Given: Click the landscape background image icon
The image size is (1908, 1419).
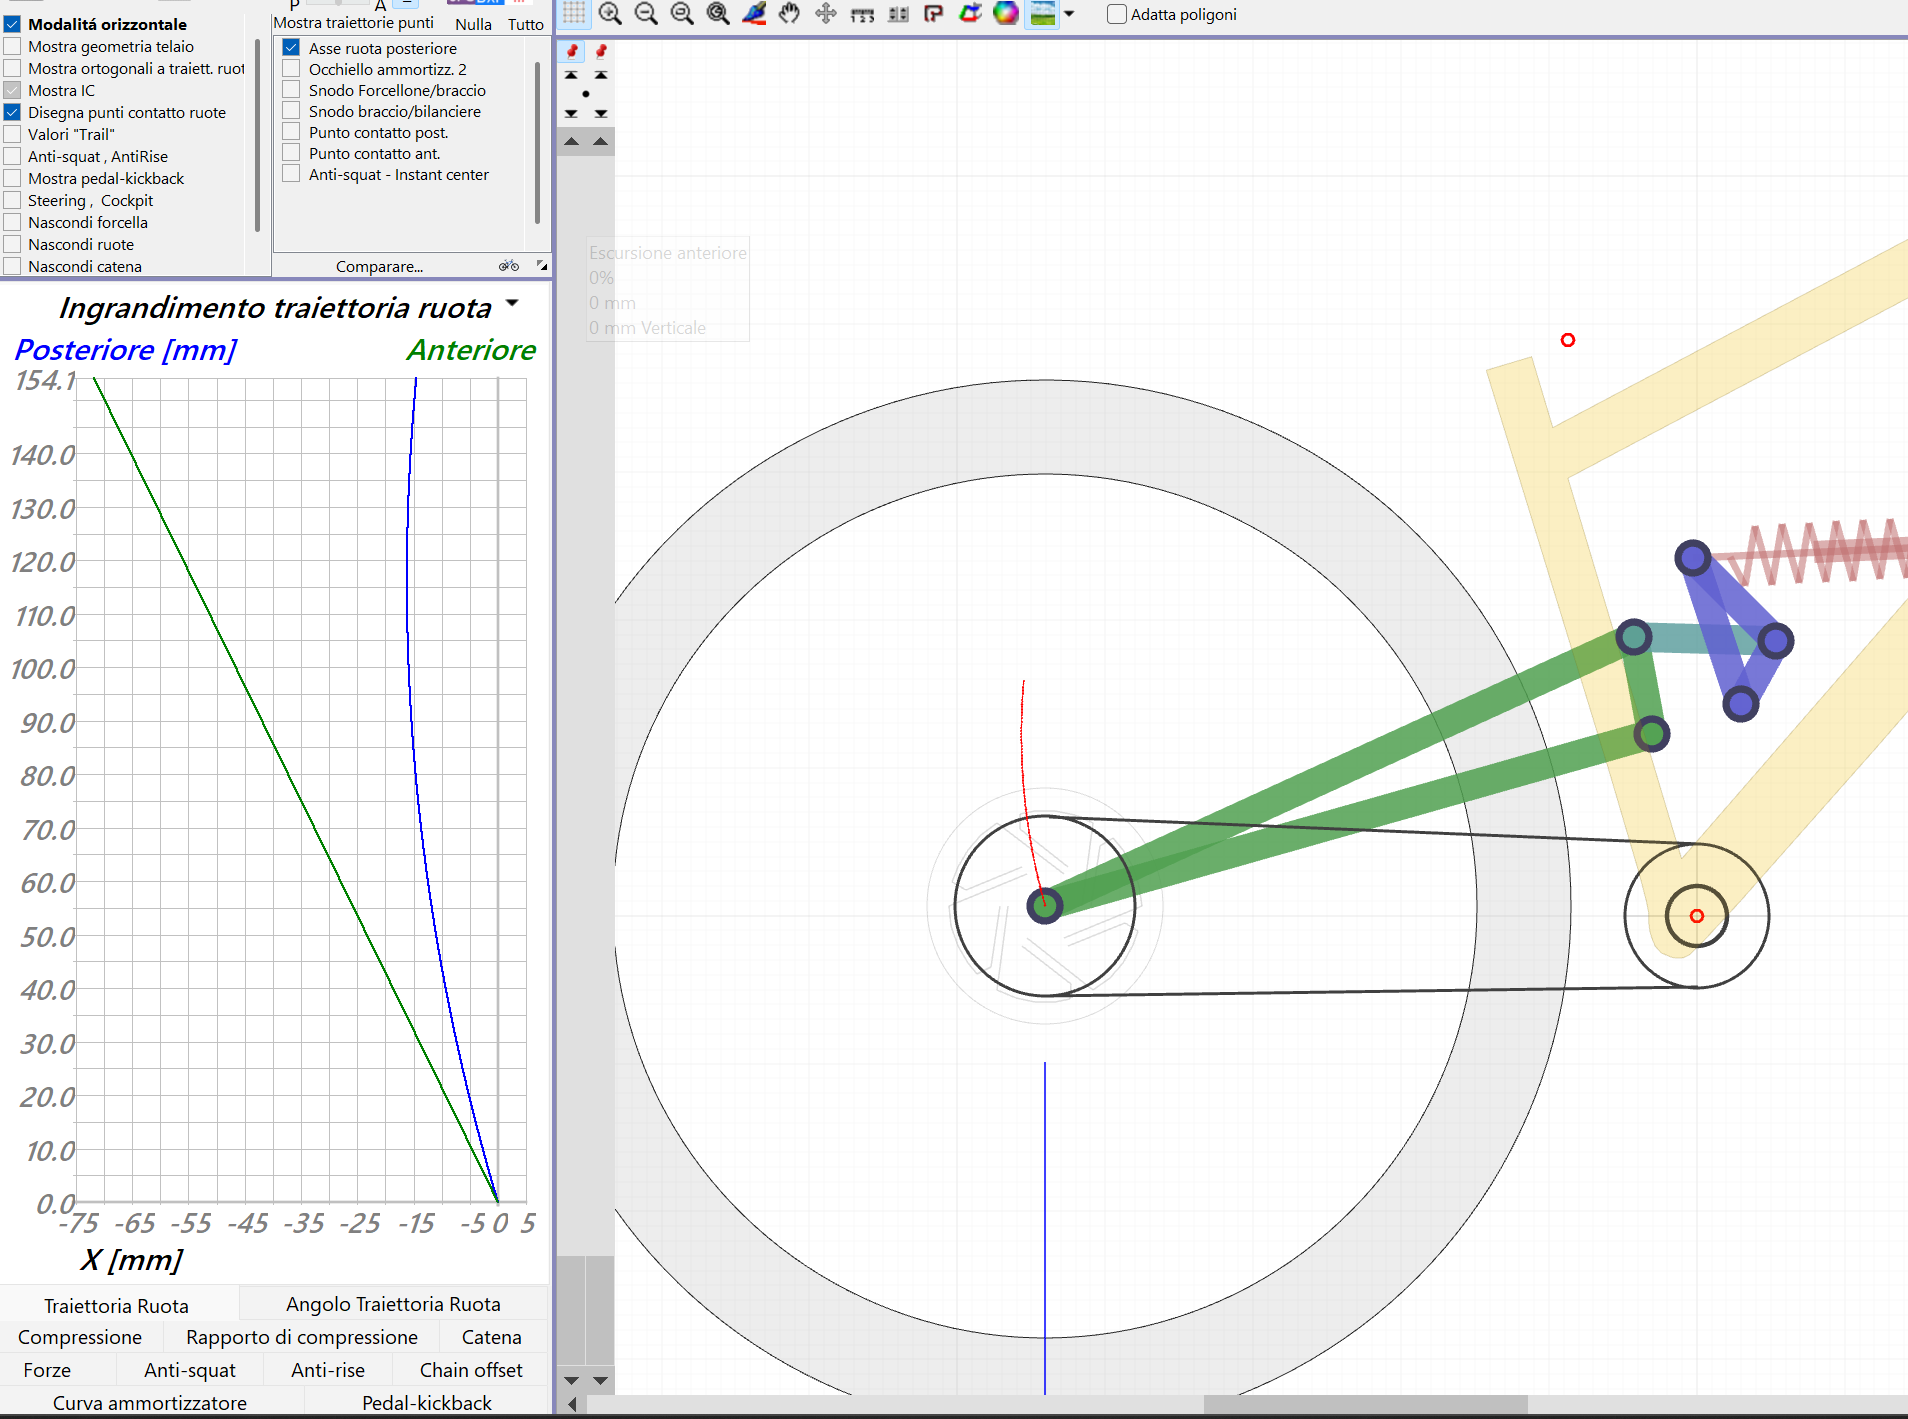Looking at the screenshot, I should click(x=1043, y=13).
